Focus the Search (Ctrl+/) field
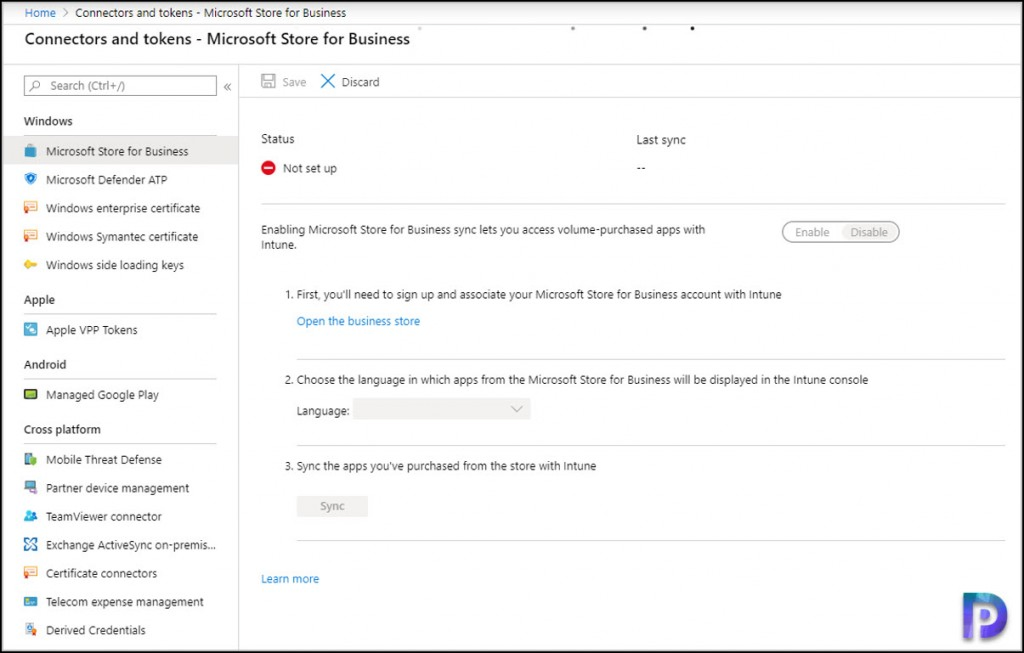This screenshot has width=1024, height=653. (120, 86)
